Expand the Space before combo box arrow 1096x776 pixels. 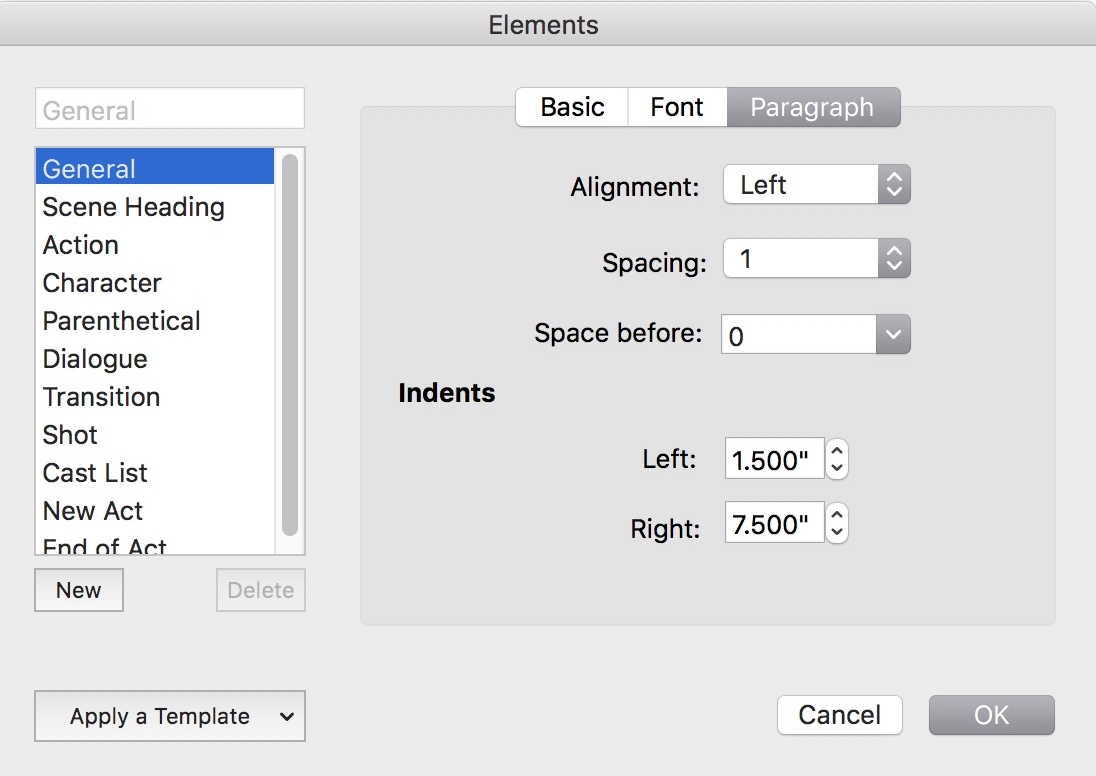[x=893, y=334]
